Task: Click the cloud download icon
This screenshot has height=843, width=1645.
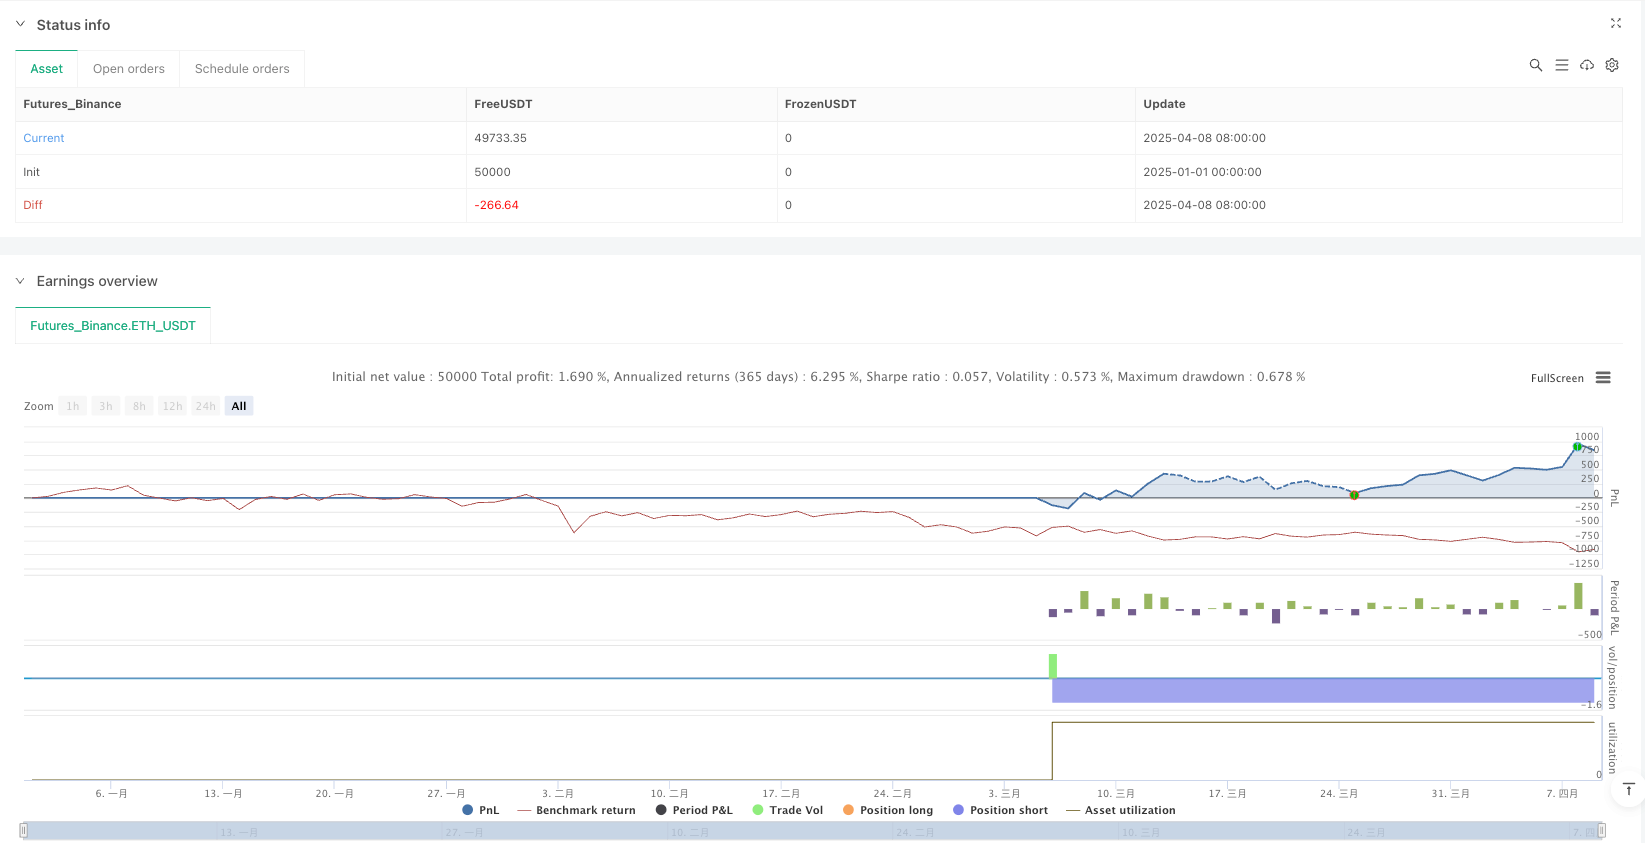Action: 1587,65
